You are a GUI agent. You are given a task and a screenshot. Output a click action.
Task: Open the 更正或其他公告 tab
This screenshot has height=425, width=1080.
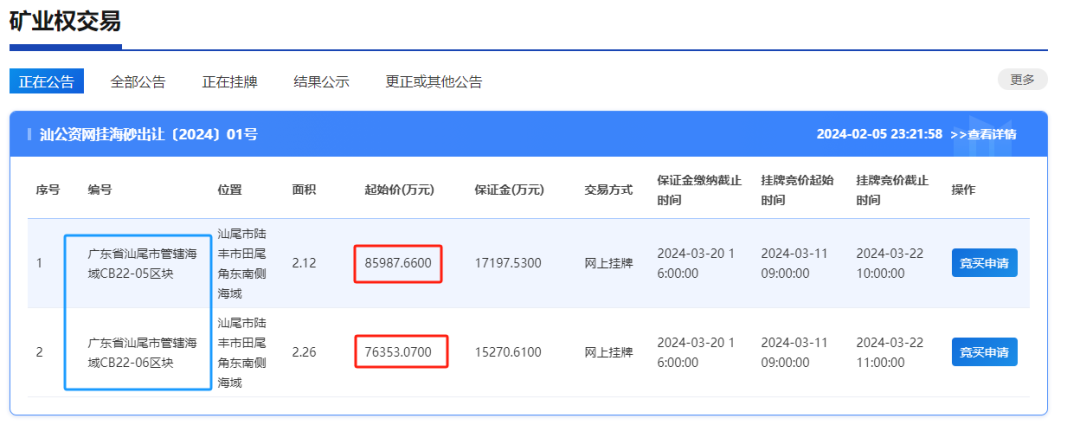[x=434, y=82]
